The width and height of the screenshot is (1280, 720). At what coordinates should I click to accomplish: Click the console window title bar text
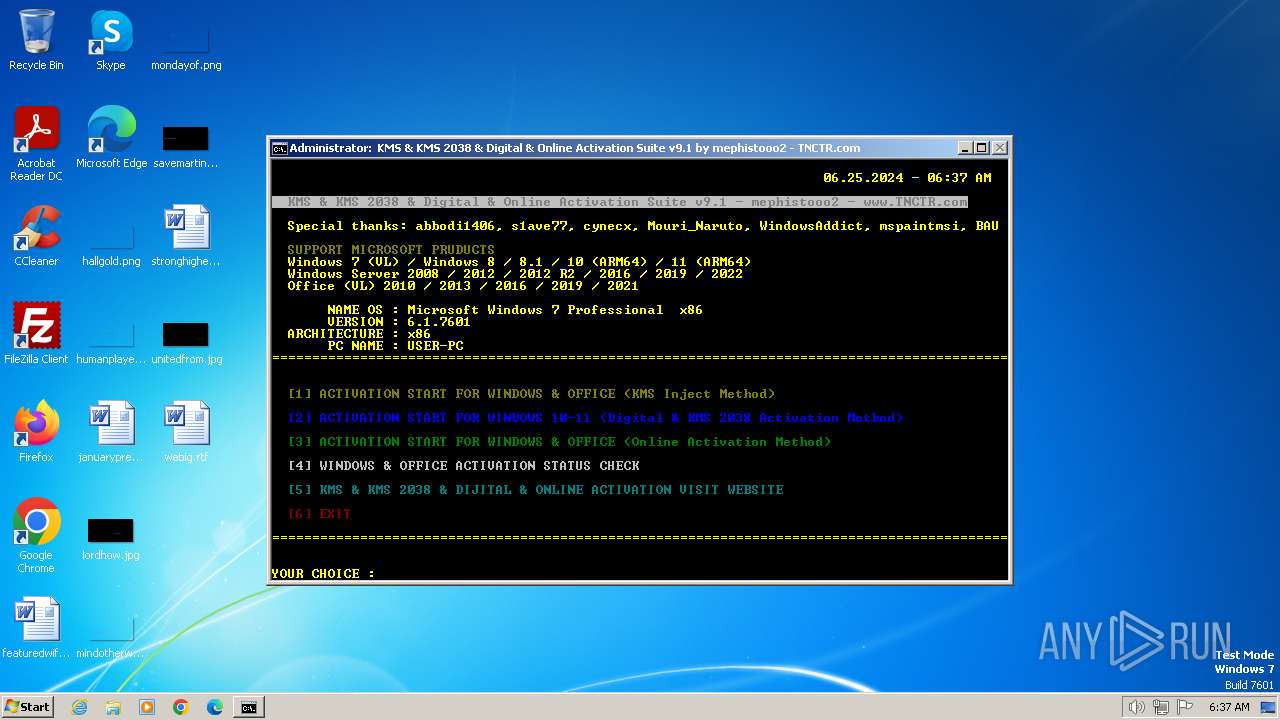[575, 148]
